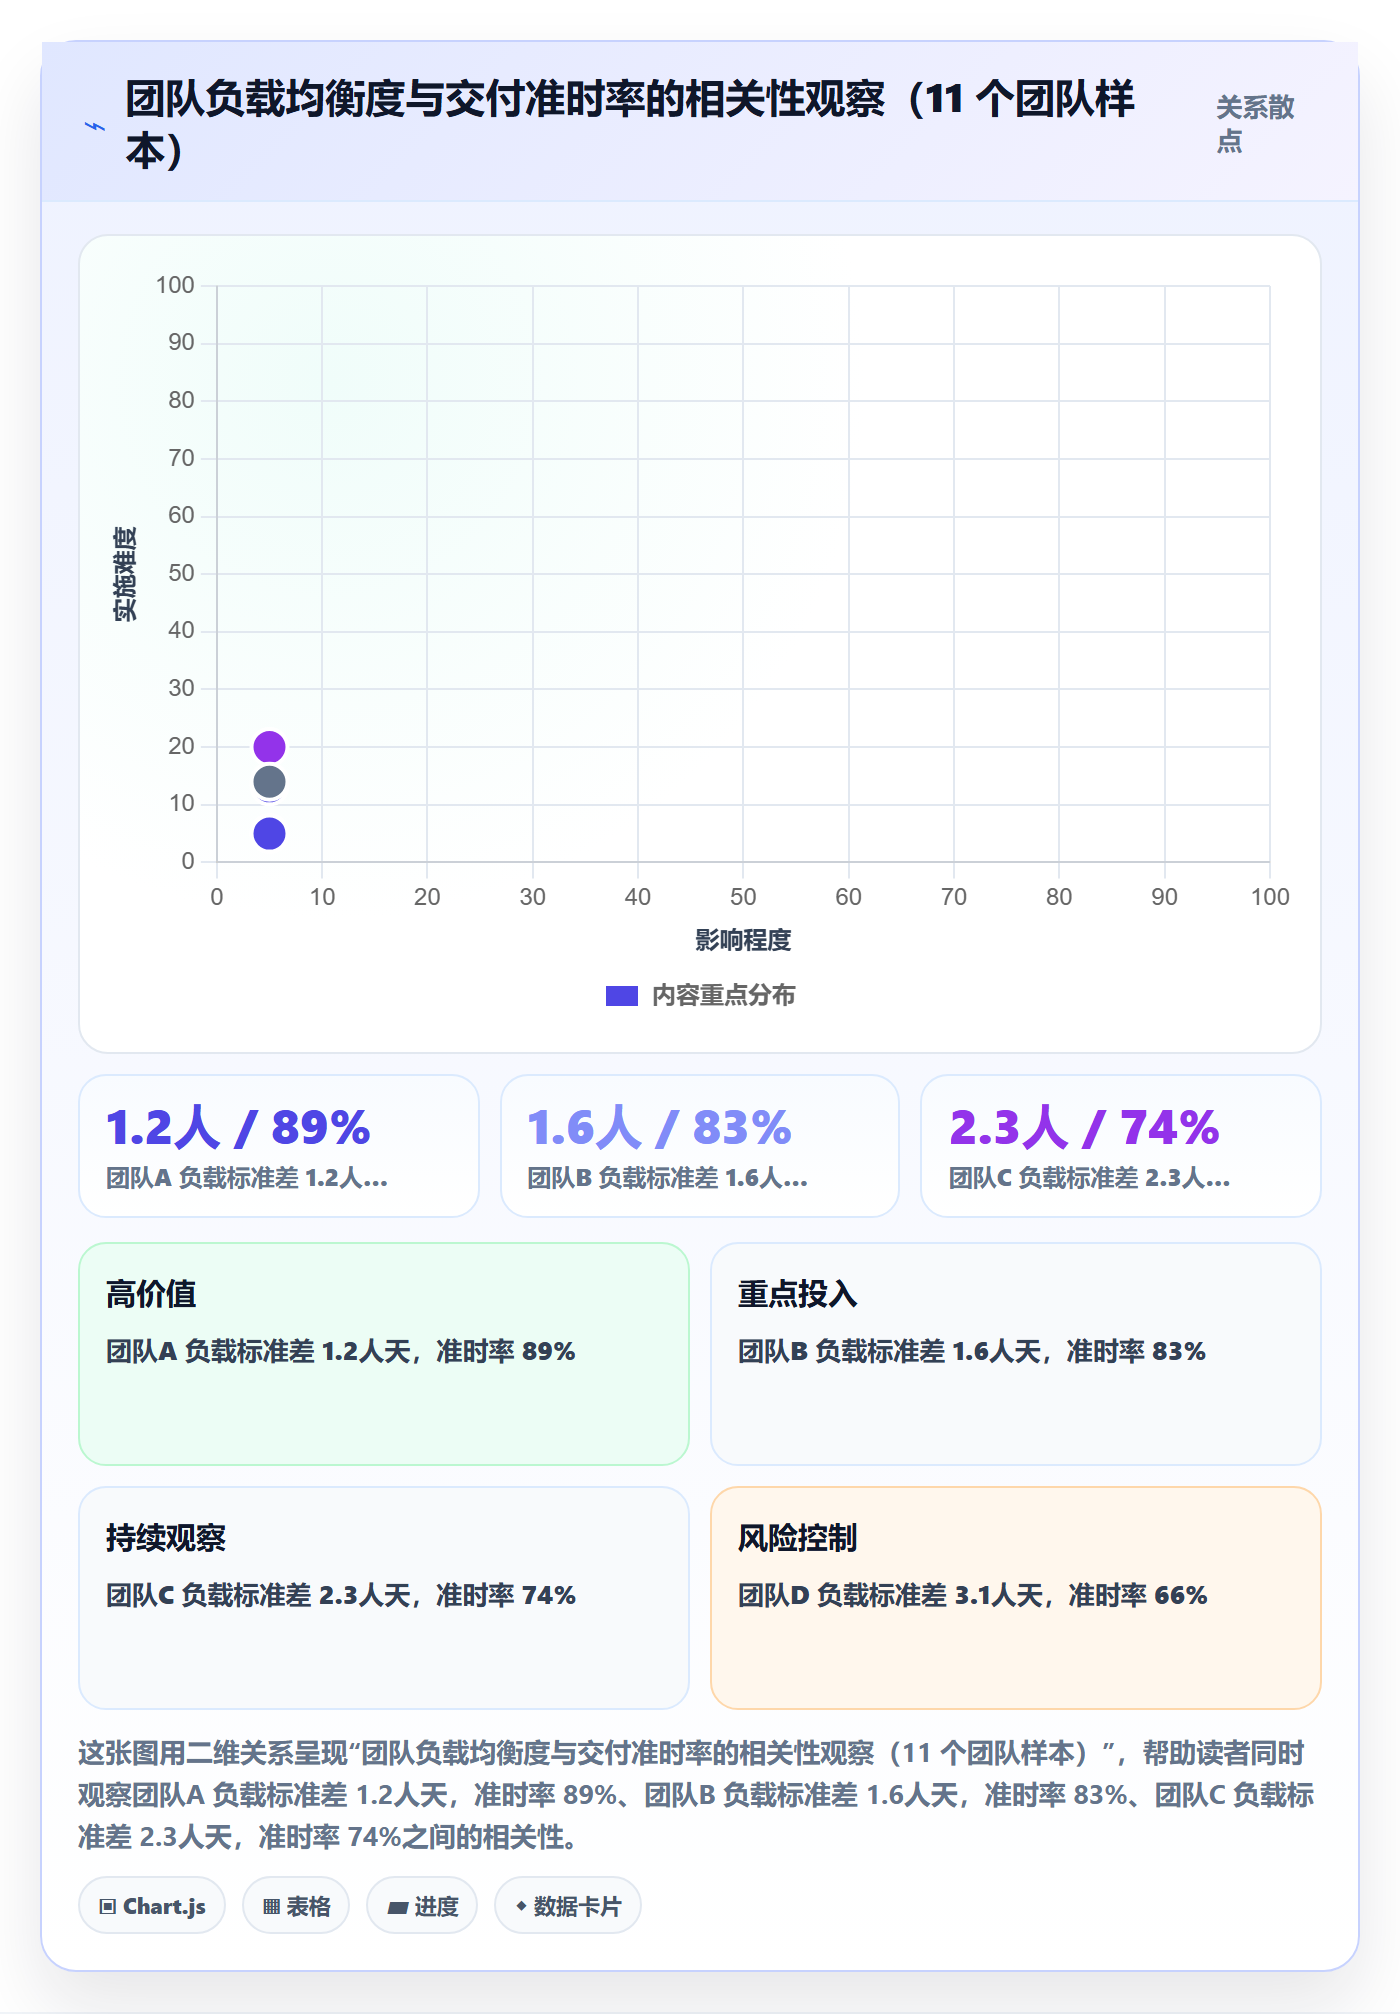Select the 1.2人 / 89% stat card

[x=279, y=1146]
